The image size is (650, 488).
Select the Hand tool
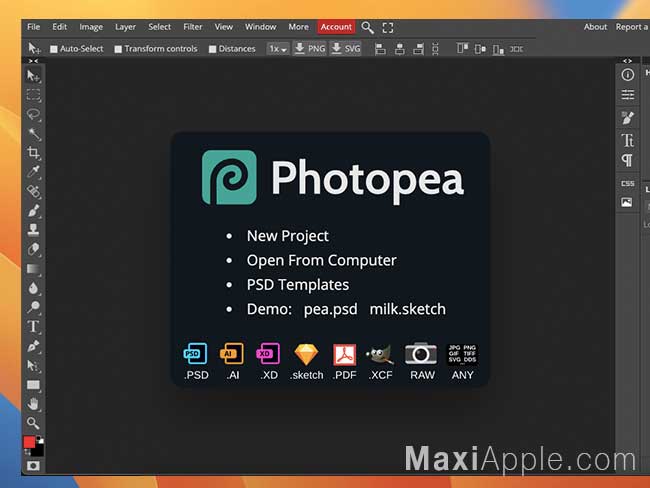pos(33,404)
